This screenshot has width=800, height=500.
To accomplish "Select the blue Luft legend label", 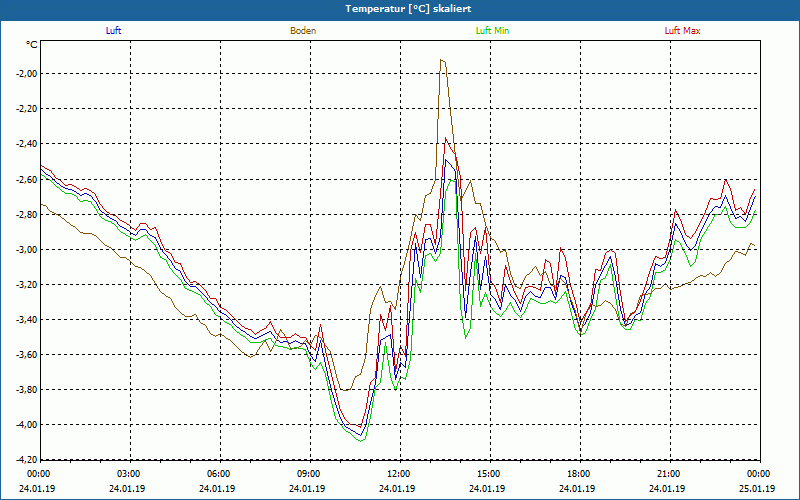I will pyautogui.click(x=113, y=31).
